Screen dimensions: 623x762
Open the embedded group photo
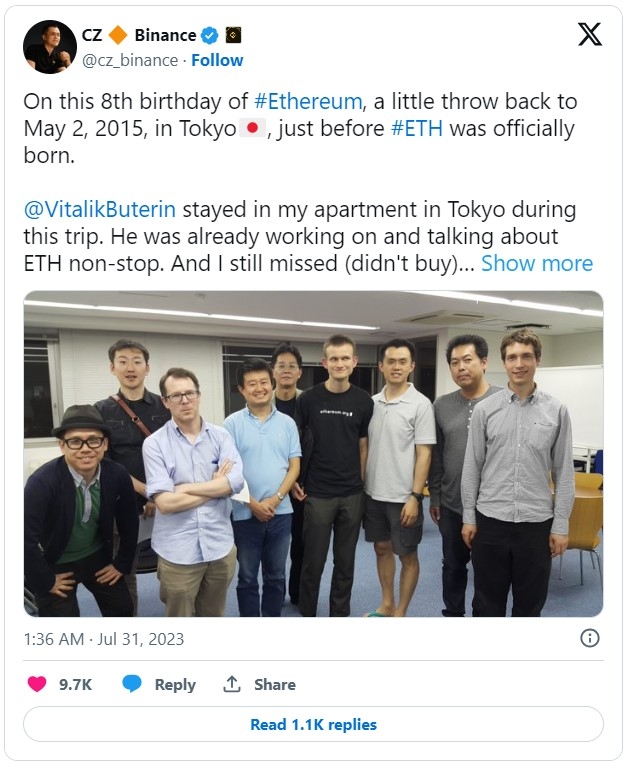(313, 454)
